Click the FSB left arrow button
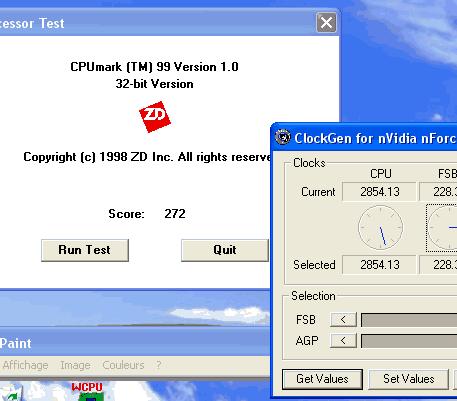 pos(343,320)
